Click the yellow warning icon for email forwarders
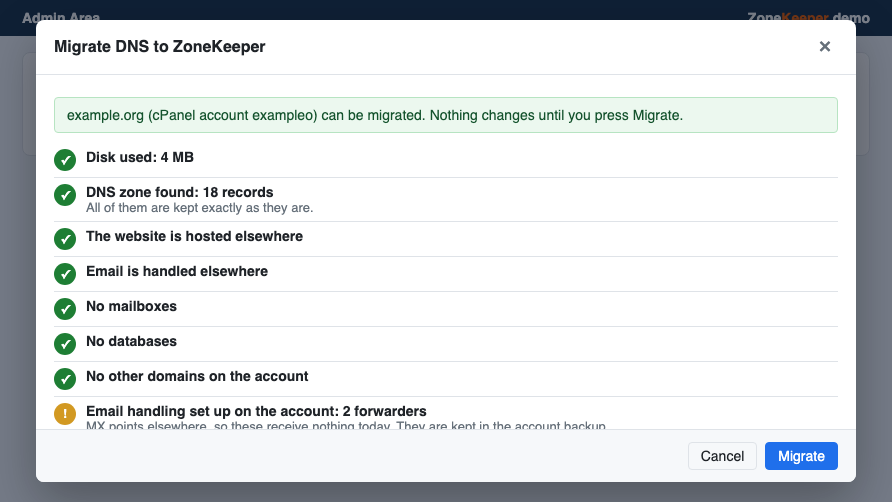The width and height of the screenshot is (892, 502). (x=65, y=414)
